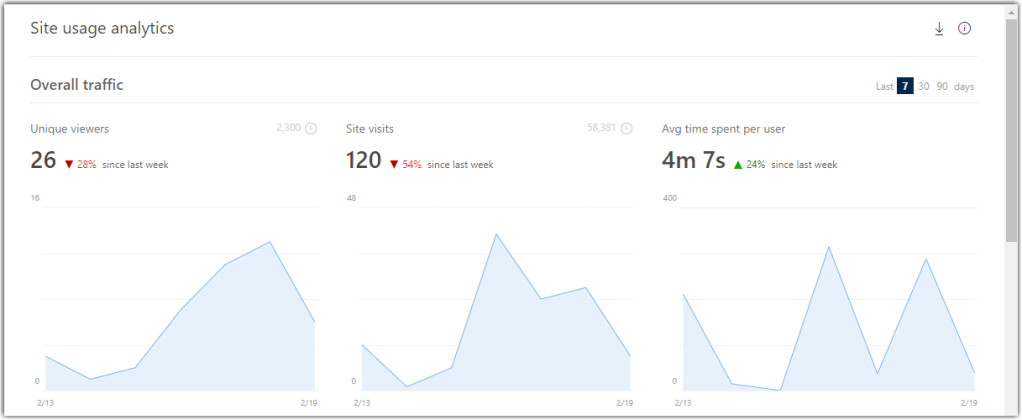Click the Overall traffic section heading
The width and height of the screenshot is (1022, 420).
click(77, 85)
